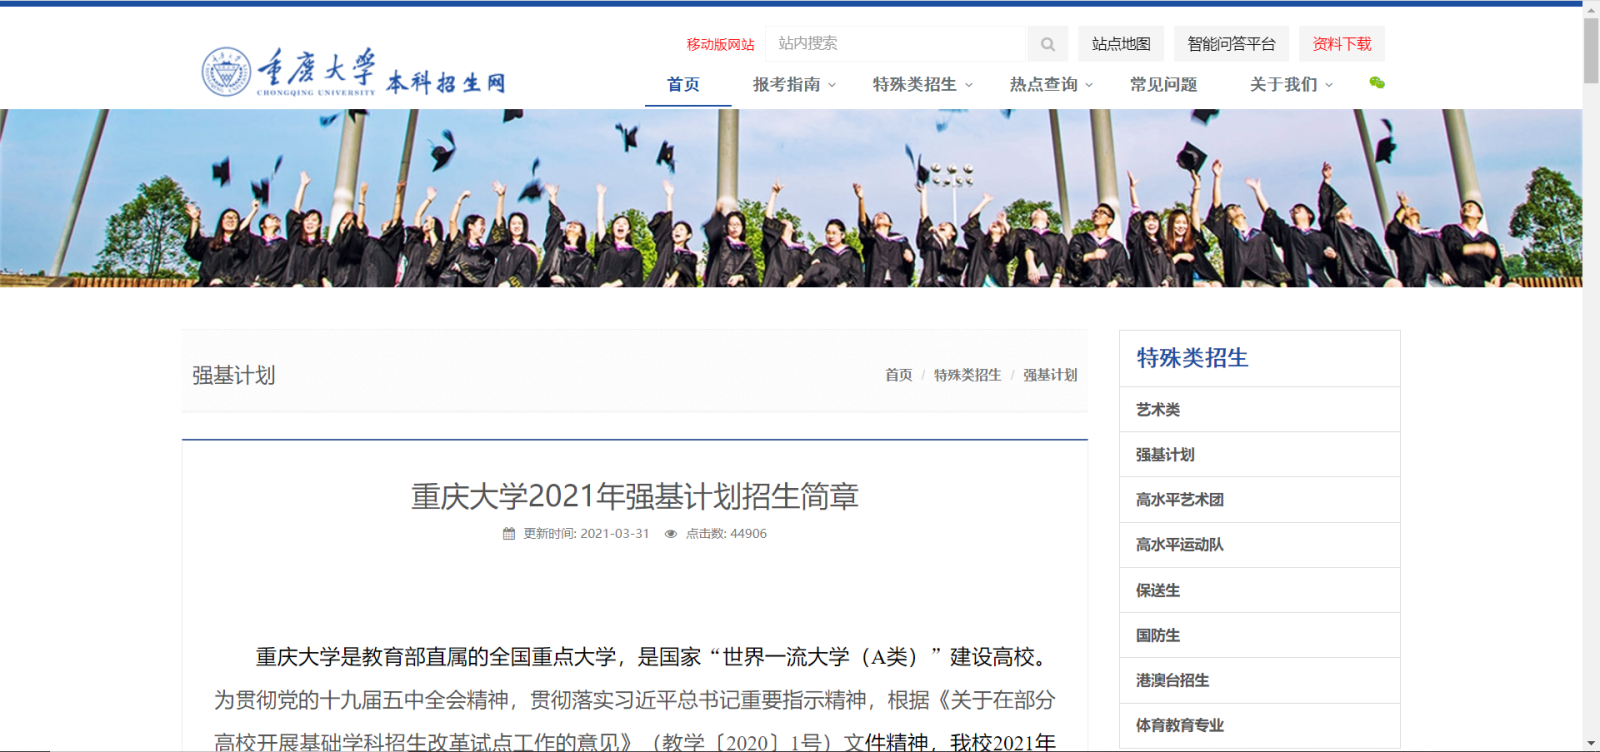Image resolution: width=1600 pixels, height=752 pixels.
Task: Select 高水平运动队 in the sidebar
Action: tap(1259, 545)
